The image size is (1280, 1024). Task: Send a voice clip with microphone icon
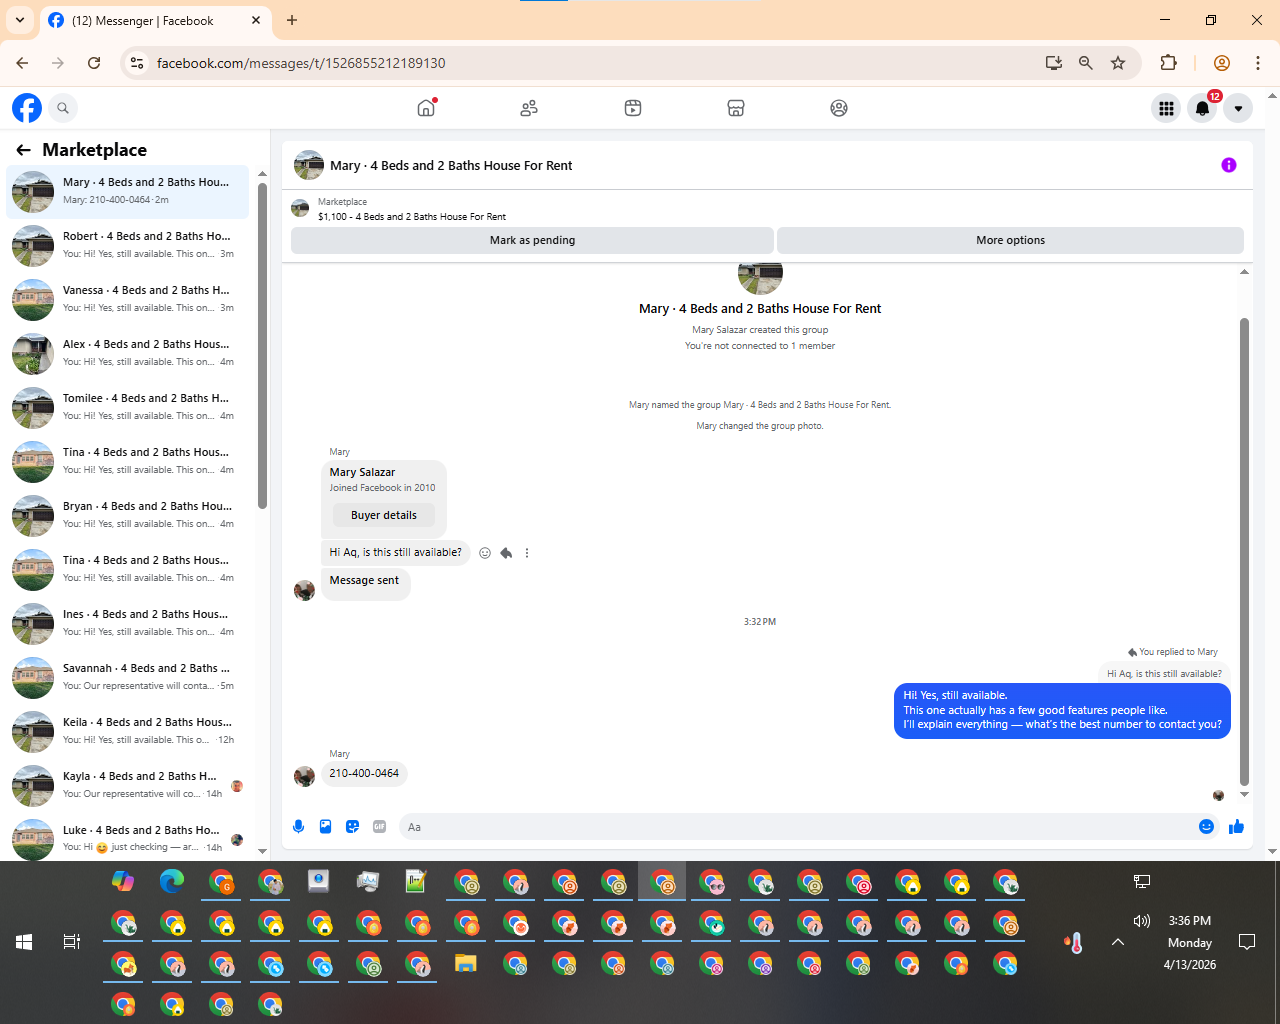click(298, 826)
